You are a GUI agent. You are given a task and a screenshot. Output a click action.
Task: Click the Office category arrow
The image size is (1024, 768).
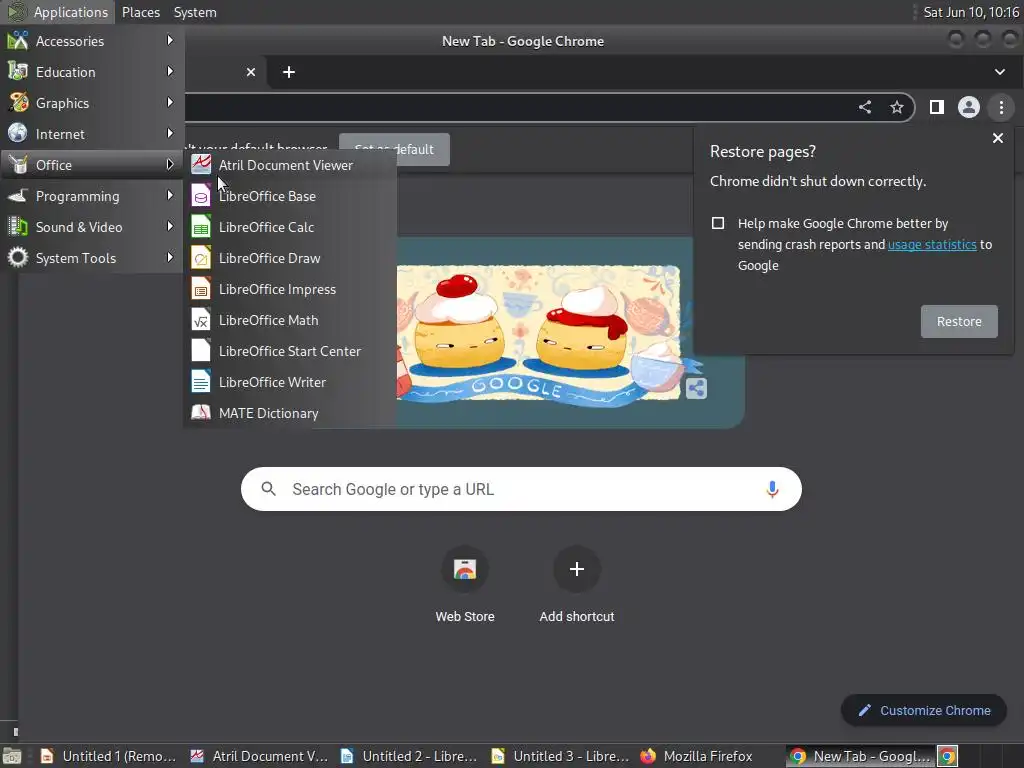coord(170,165)
